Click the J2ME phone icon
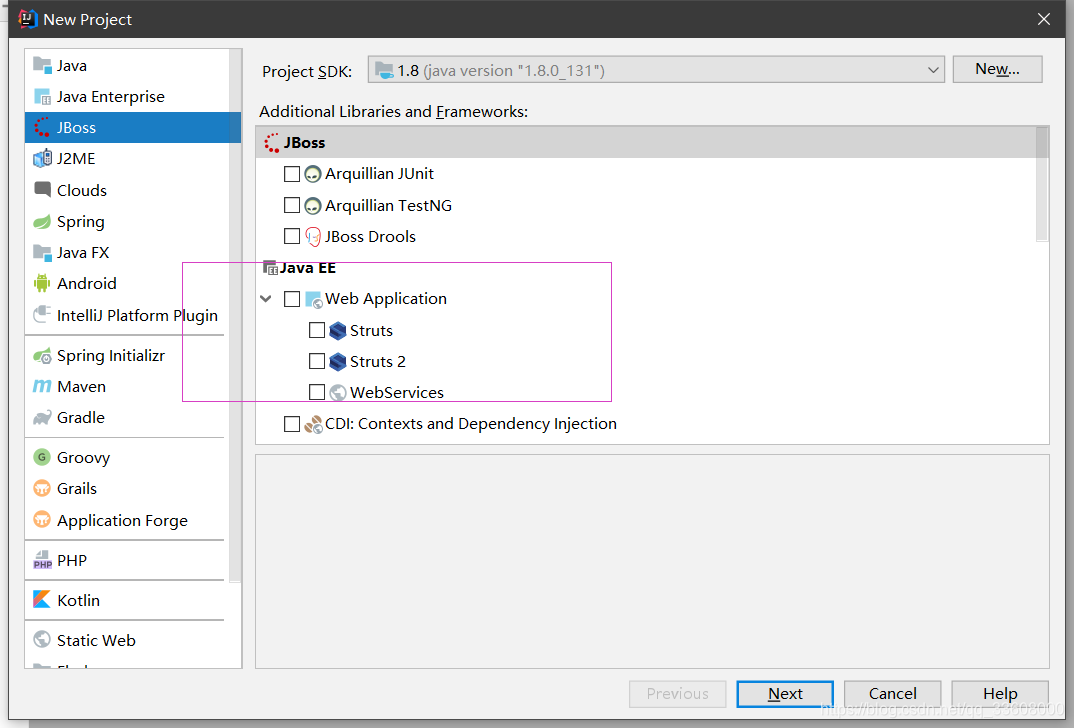Viewport: 1074px width, 728px height. [42, 158]
